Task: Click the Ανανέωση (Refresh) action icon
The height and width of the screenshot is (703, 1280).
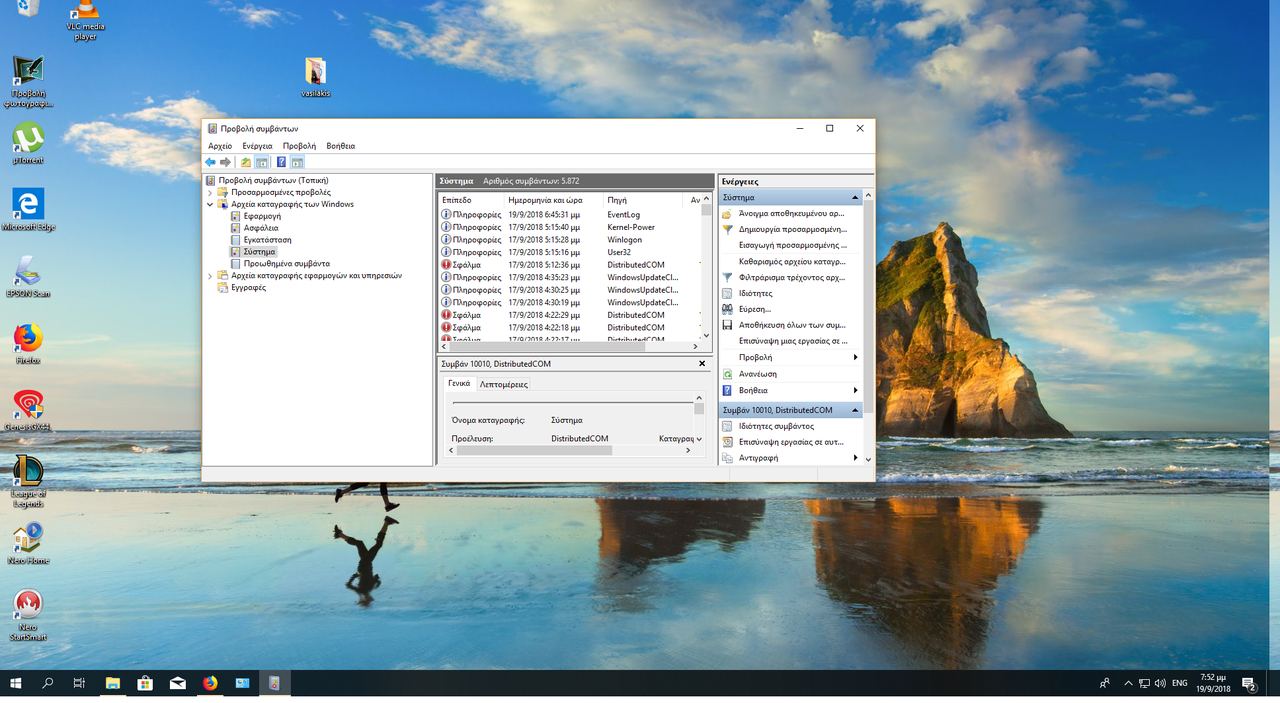Action: coord(727,374)
